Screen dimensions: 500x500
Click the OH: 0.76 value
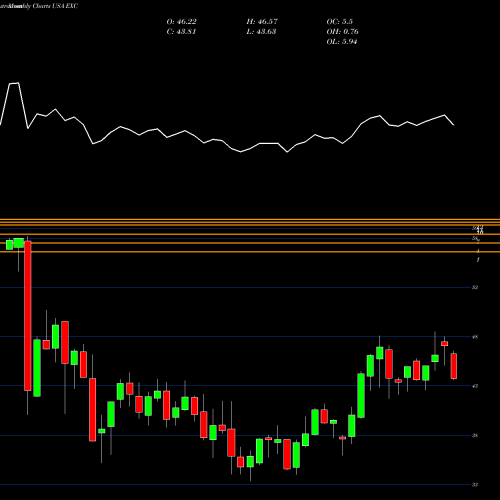click(x=342, y=32)
